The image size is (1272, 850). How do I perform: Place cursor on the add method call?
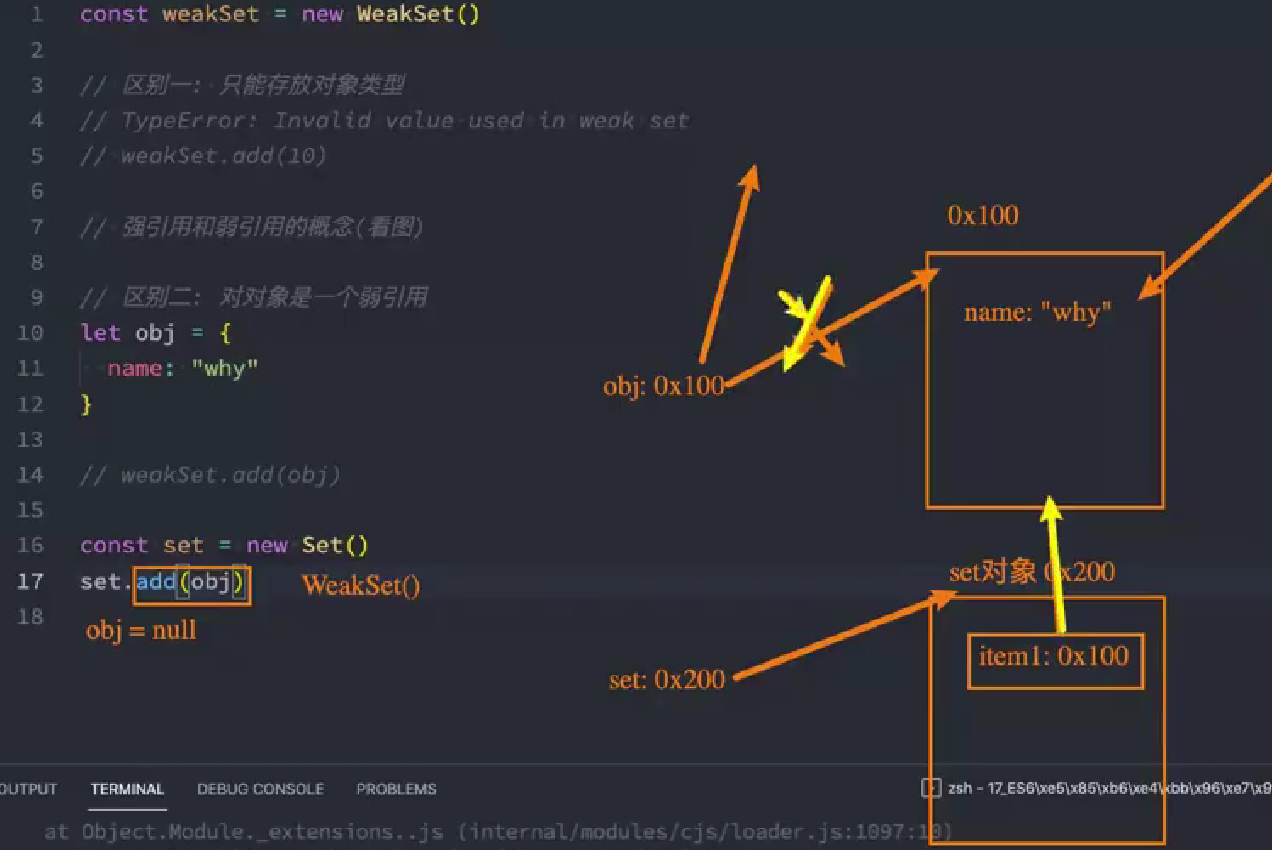pos(156,582)
